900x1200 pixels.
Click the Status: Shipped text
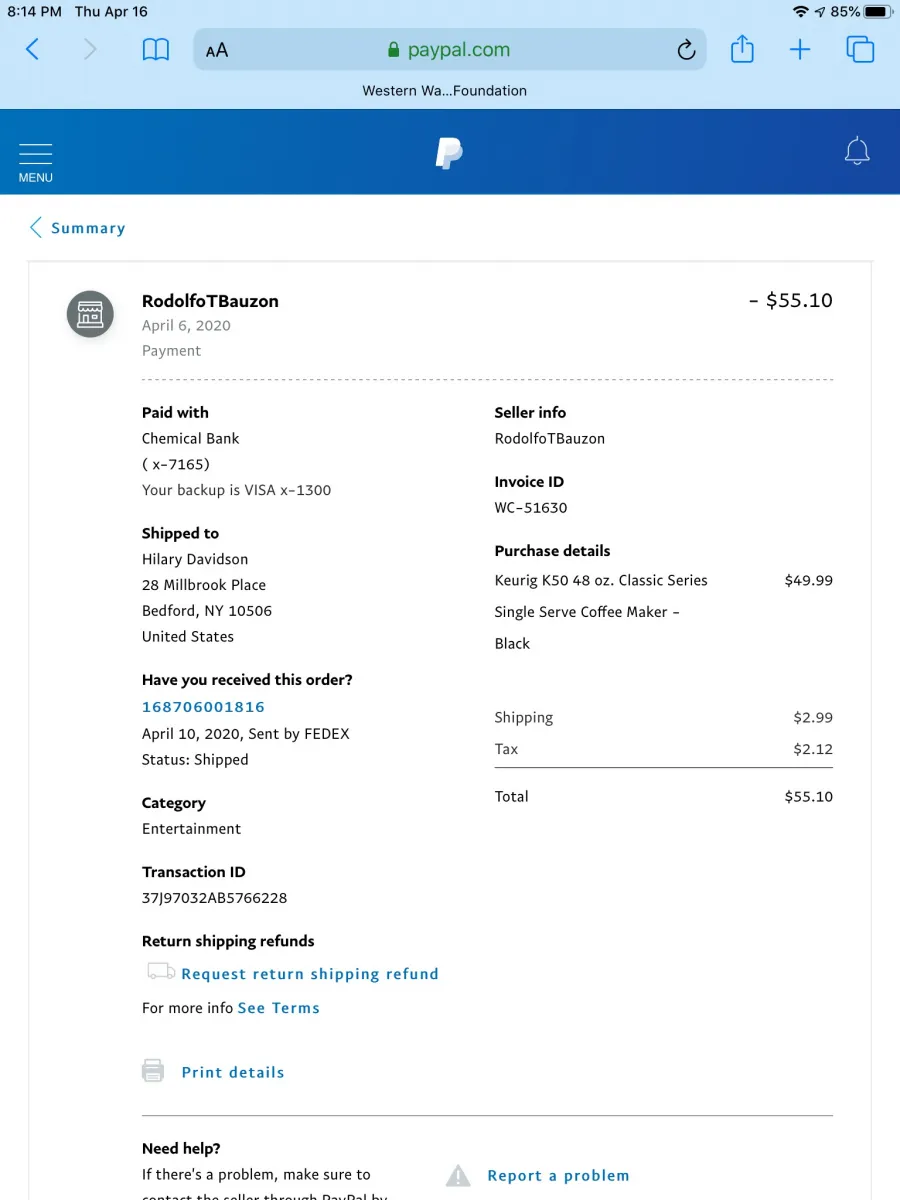coord(195,760)
